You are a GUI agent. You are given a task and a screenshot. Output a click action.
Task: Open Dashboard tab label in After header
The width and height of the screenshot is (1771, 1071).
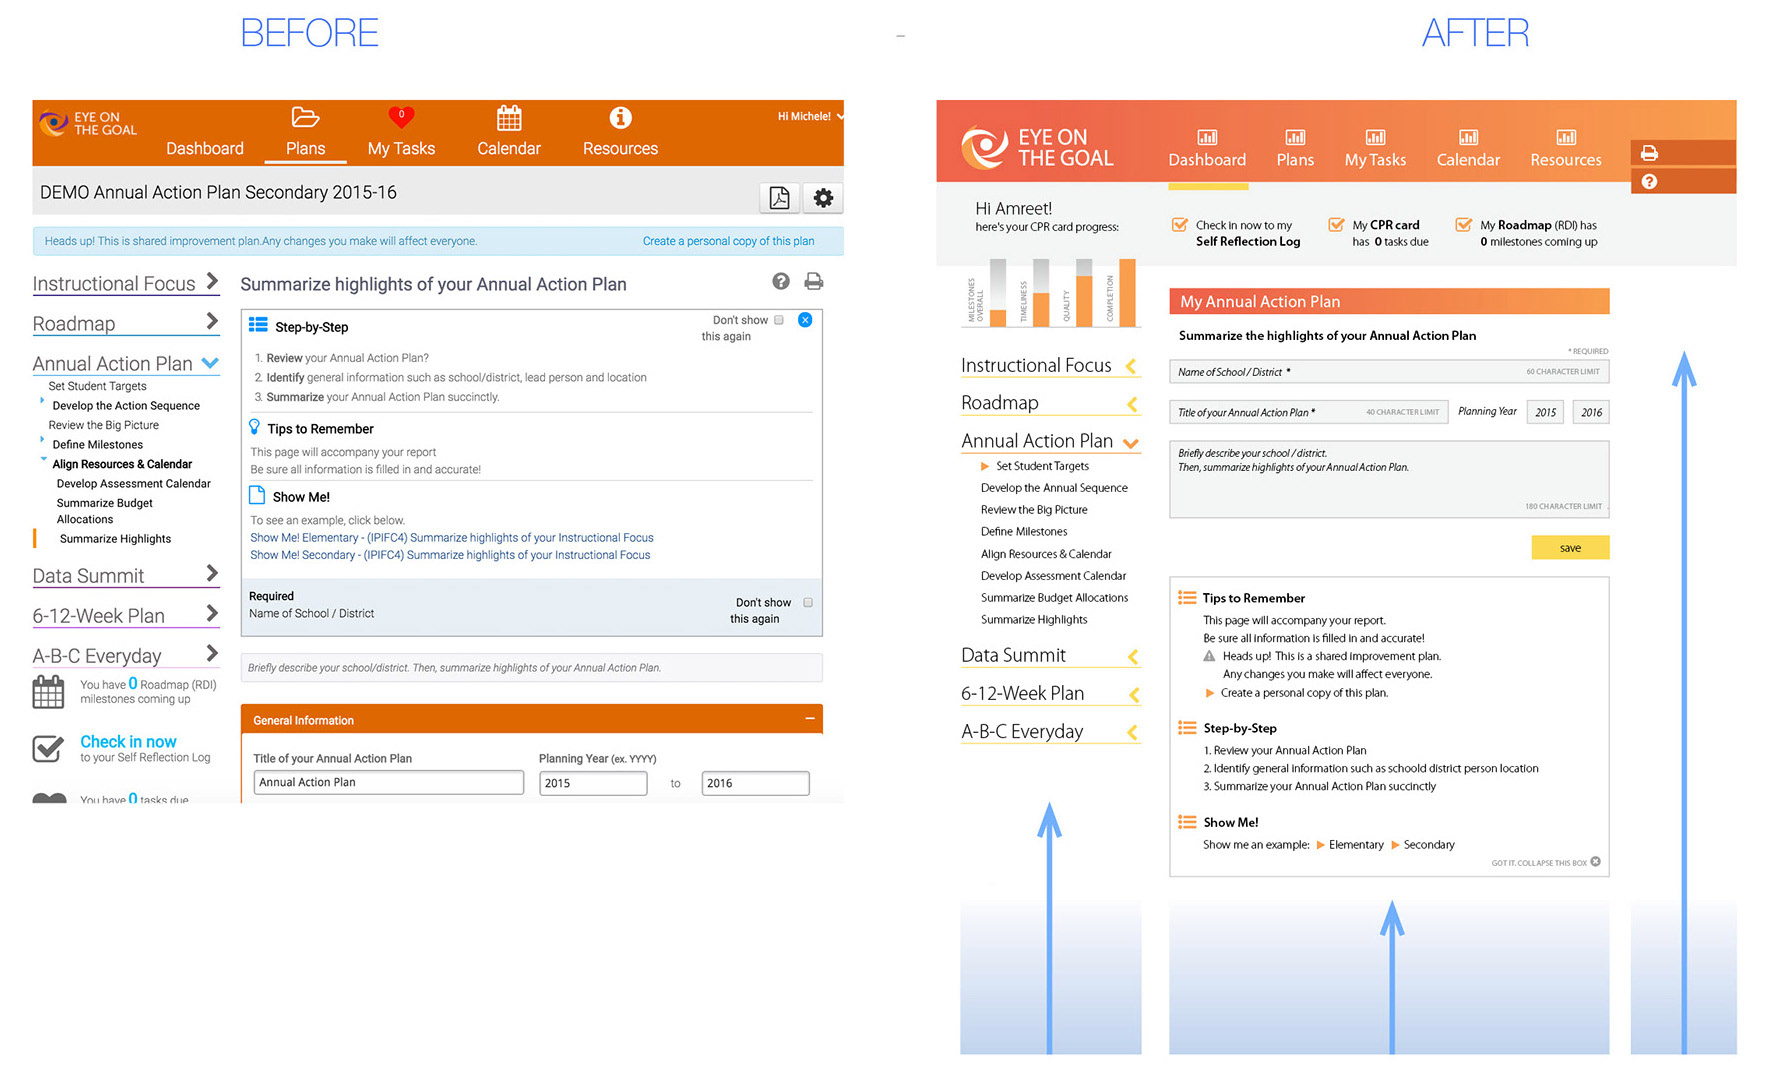pyautogui.click(x=1207, y=160)
